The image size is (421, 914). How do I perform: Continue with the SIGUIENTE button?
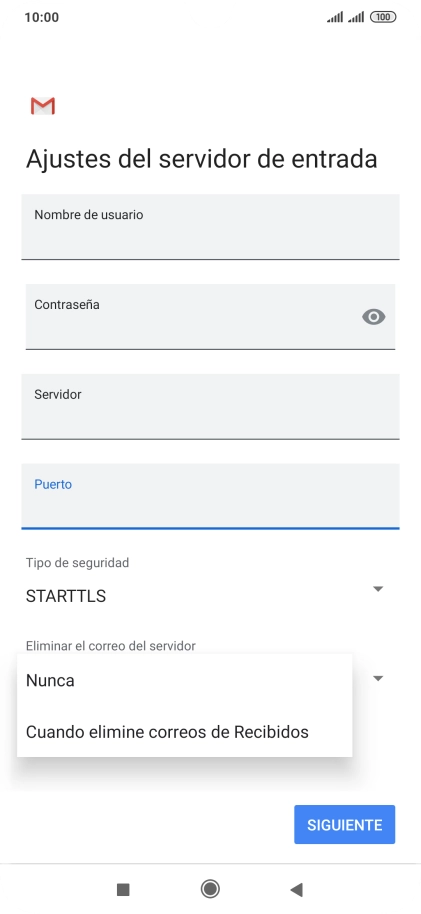click(x=345, y=824)
